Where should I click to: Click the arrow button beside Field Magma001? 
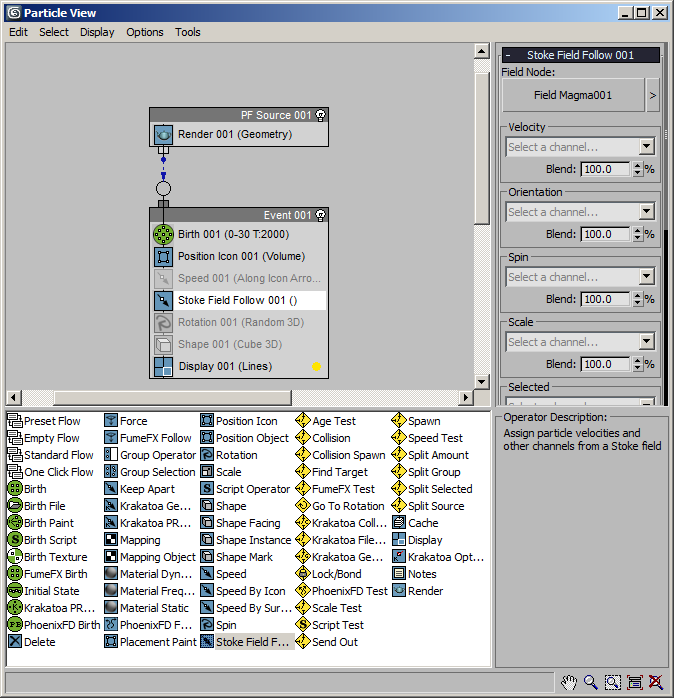click(653, 95)
